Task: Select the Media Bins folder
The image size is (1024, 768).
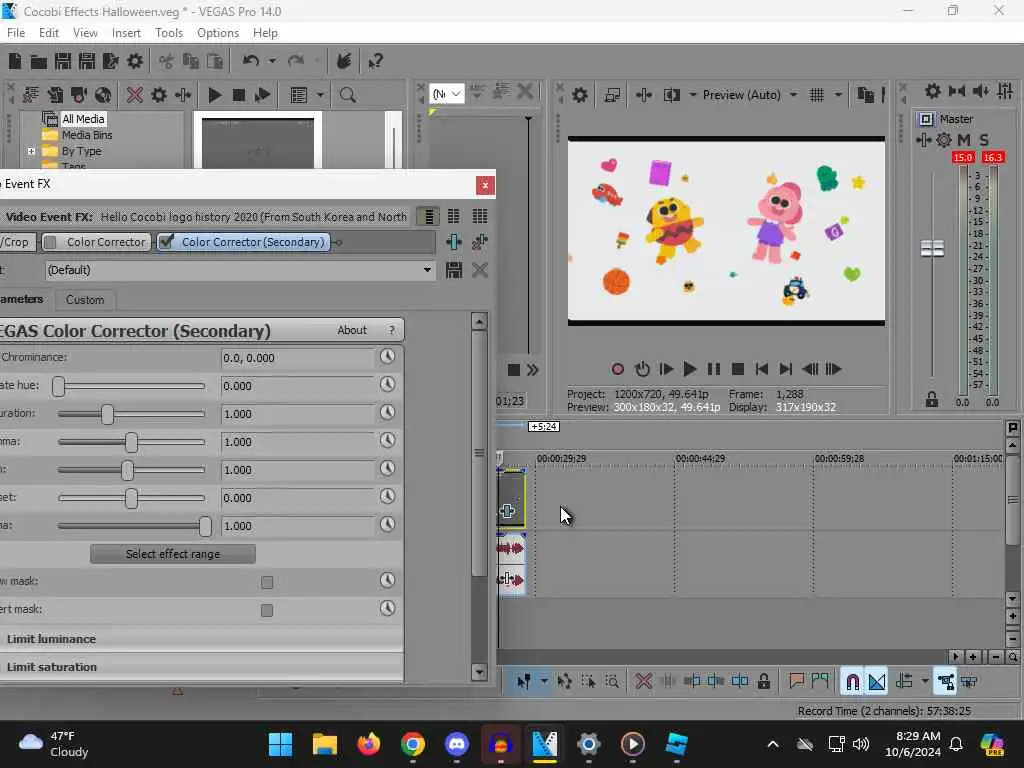Action: point(87,135)
